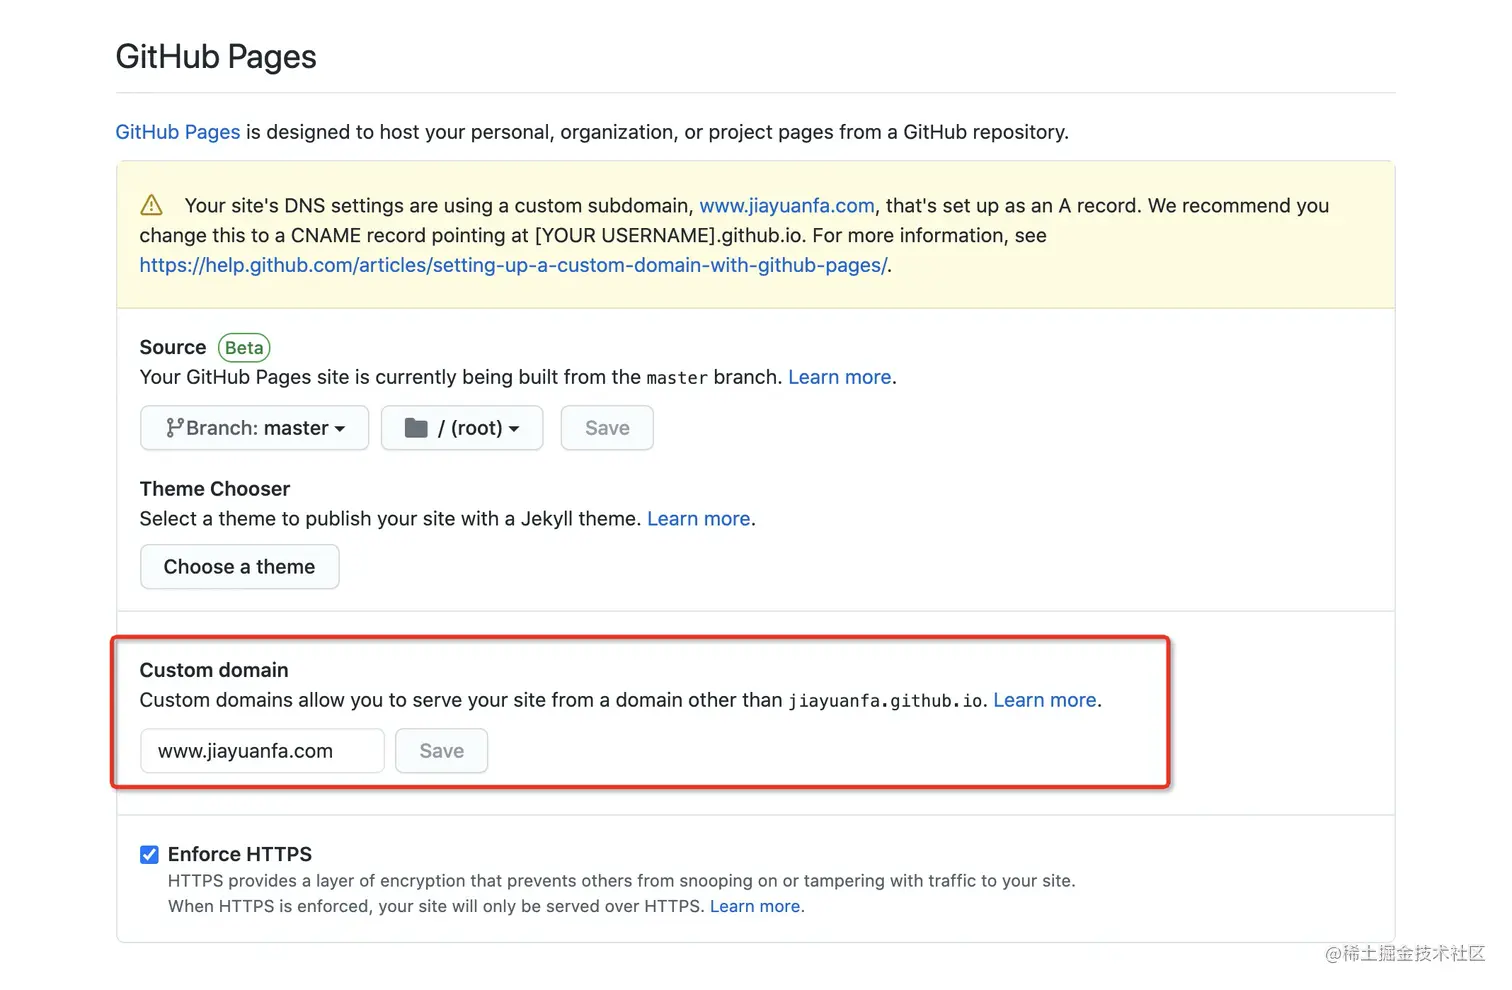The height and width of the screenshot is (990, 1512).
Task: Click the folder icon beside / (root)
Action: pos(416,428)
